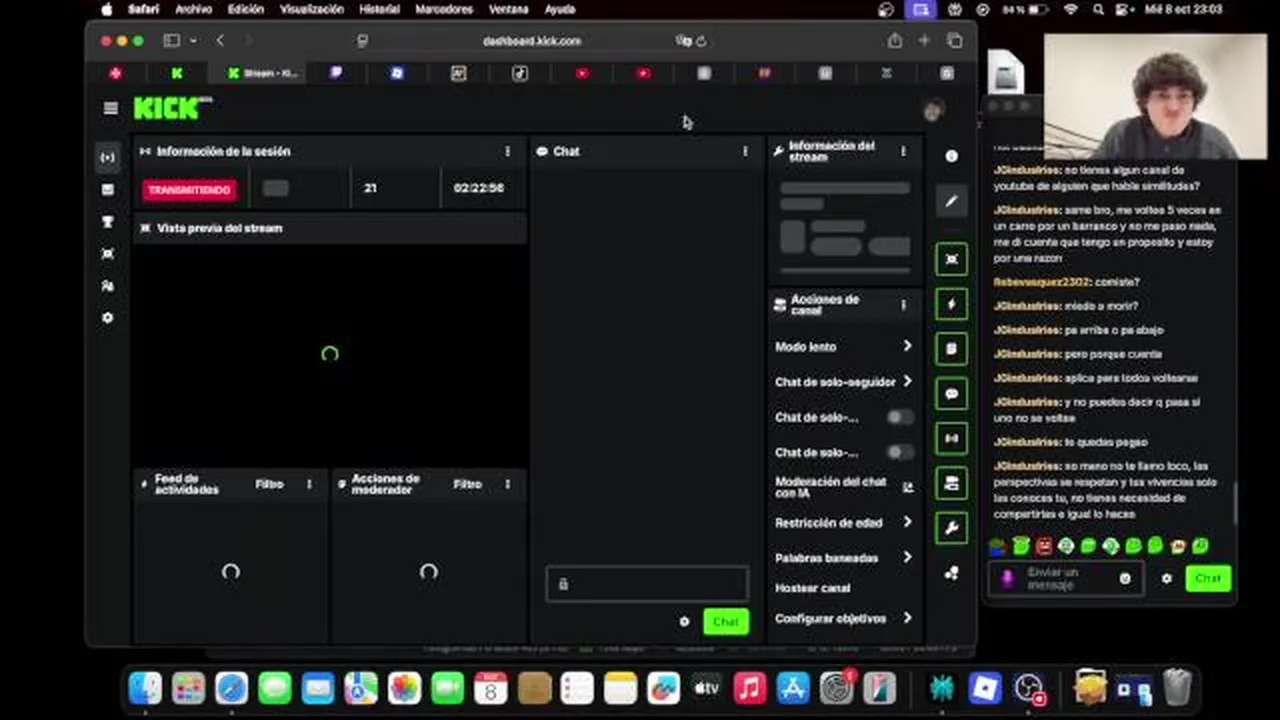Viewport: 1280px width, 720px height.
Task: Open the profile avatar in Kick header
Action: pos(933,111)
